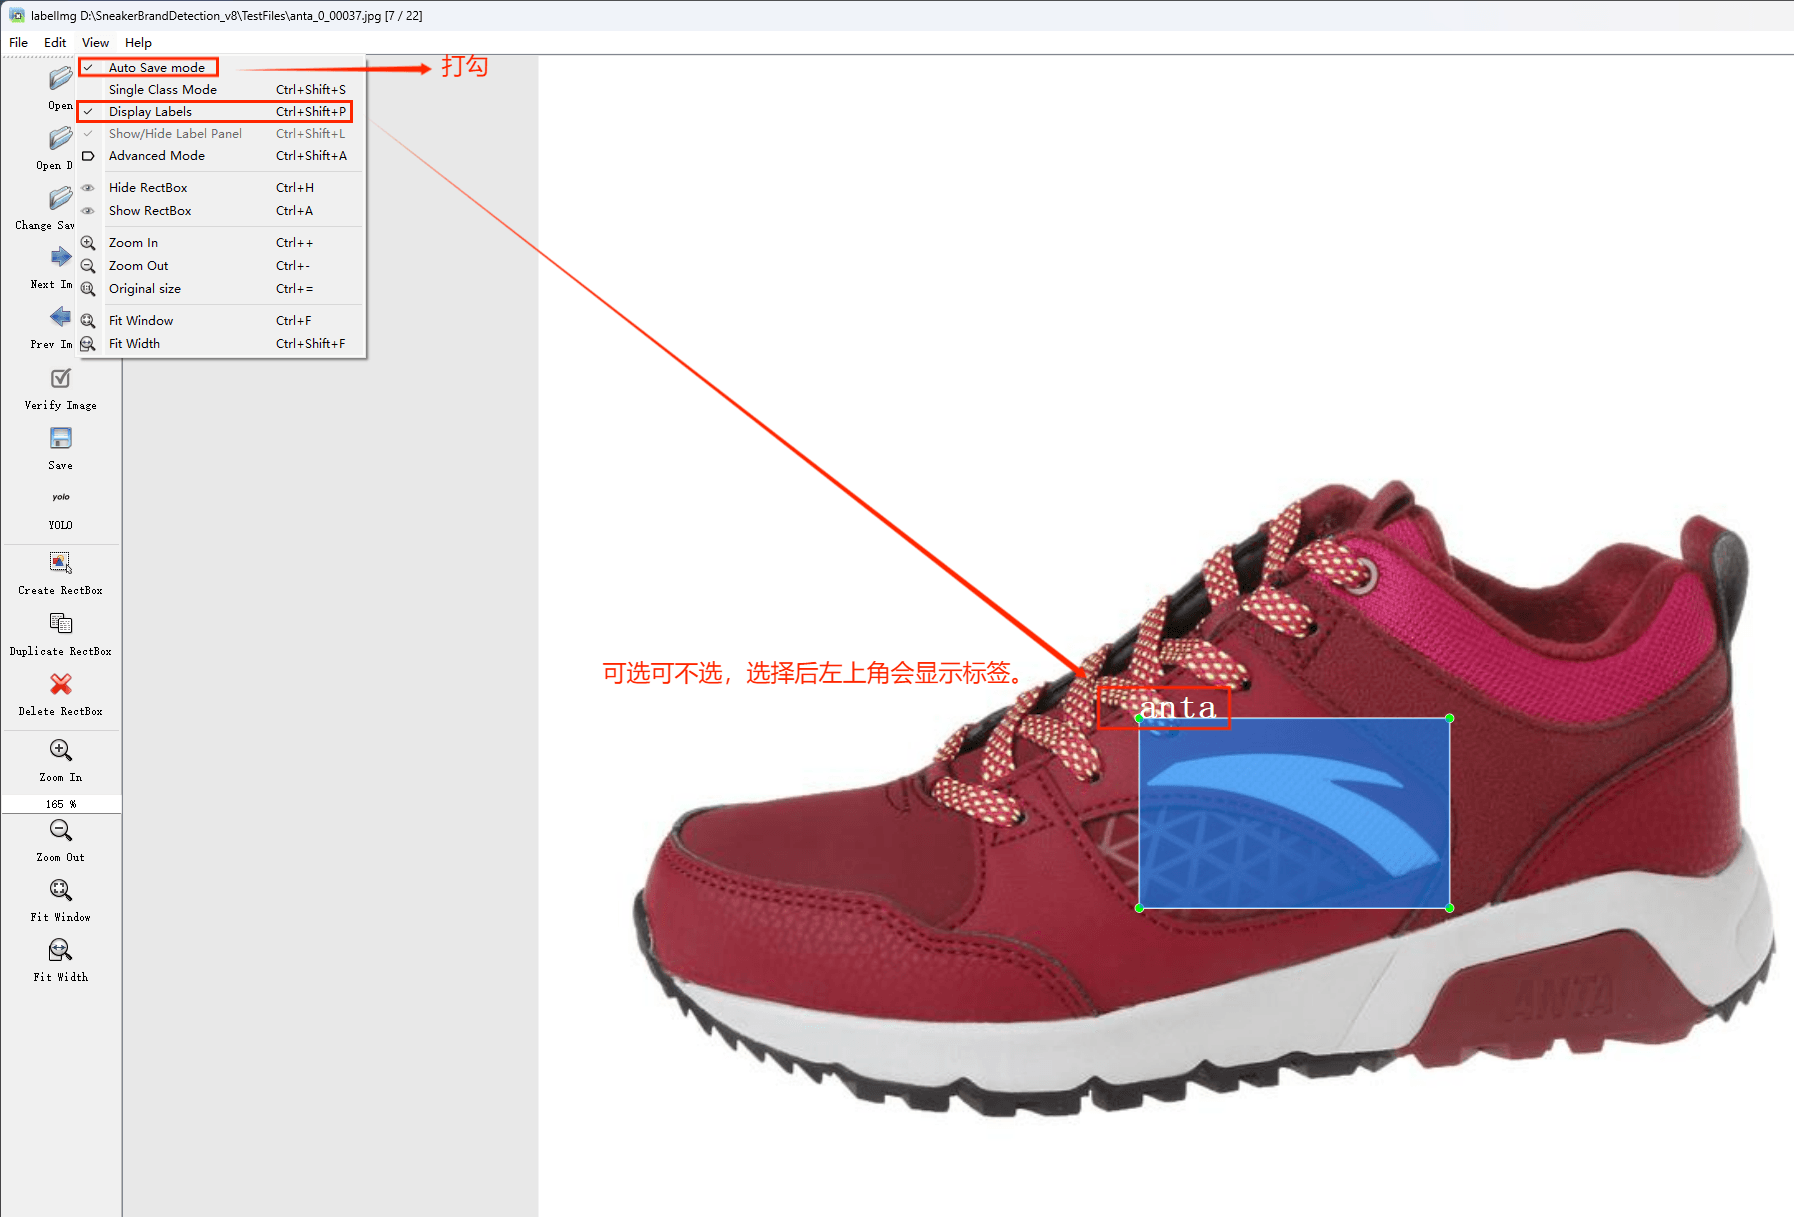Select the blue anta bounding box
Viewport: 1794px width, 1217px height.
pos(1294,813)
